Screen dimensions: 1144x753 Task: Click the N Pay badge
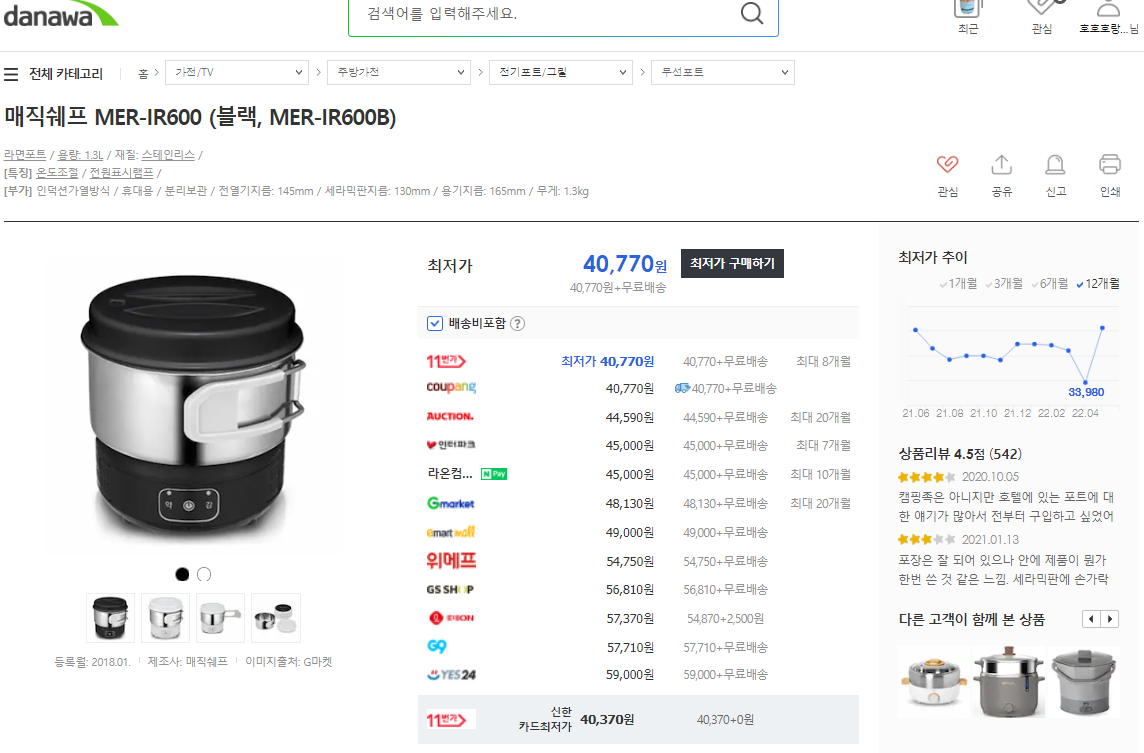(x=494, y=474)
